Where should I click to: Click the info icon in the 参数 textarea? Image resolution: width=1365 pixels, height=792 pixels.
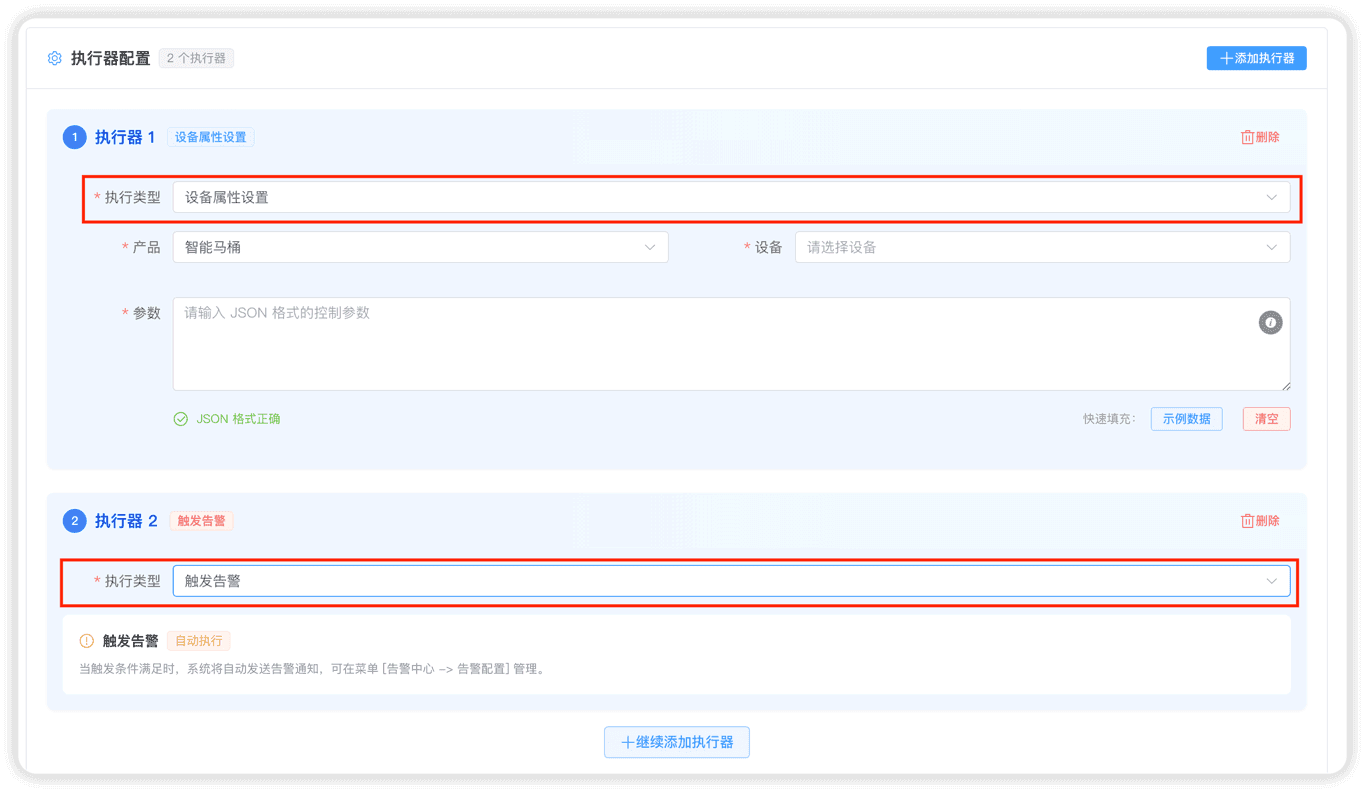pos(1270,323)
